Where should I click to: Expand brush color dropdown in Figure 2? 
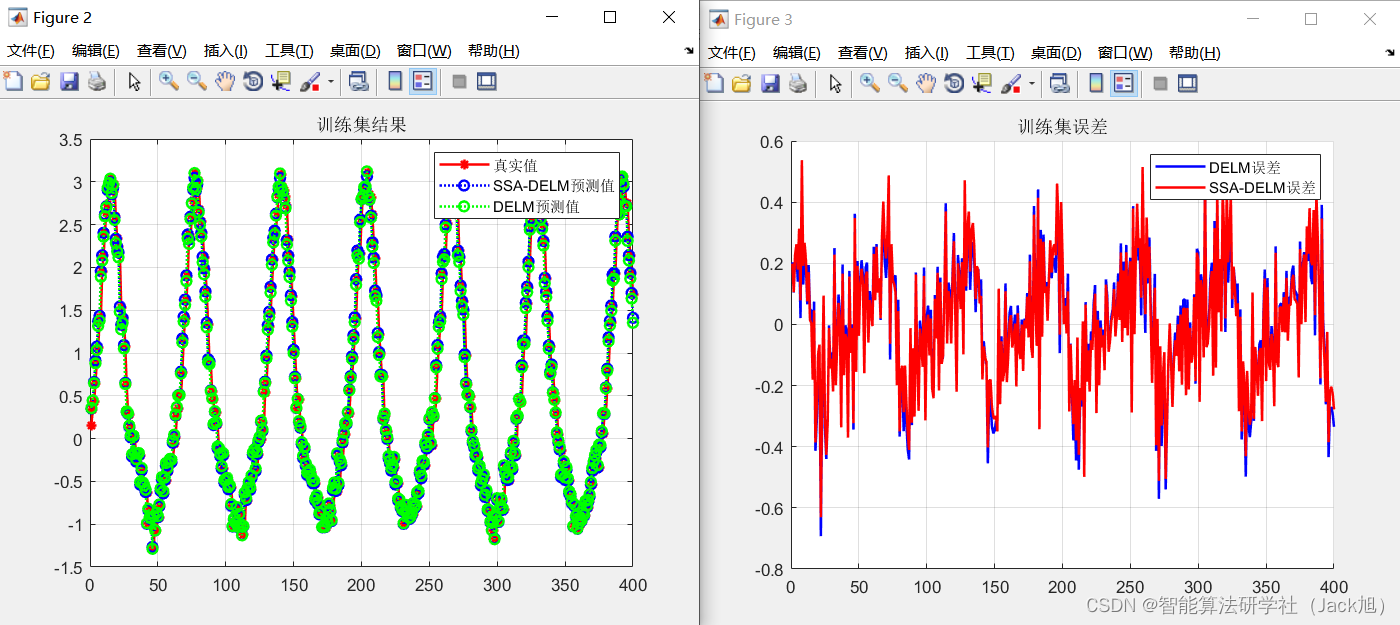click(331, 82)
